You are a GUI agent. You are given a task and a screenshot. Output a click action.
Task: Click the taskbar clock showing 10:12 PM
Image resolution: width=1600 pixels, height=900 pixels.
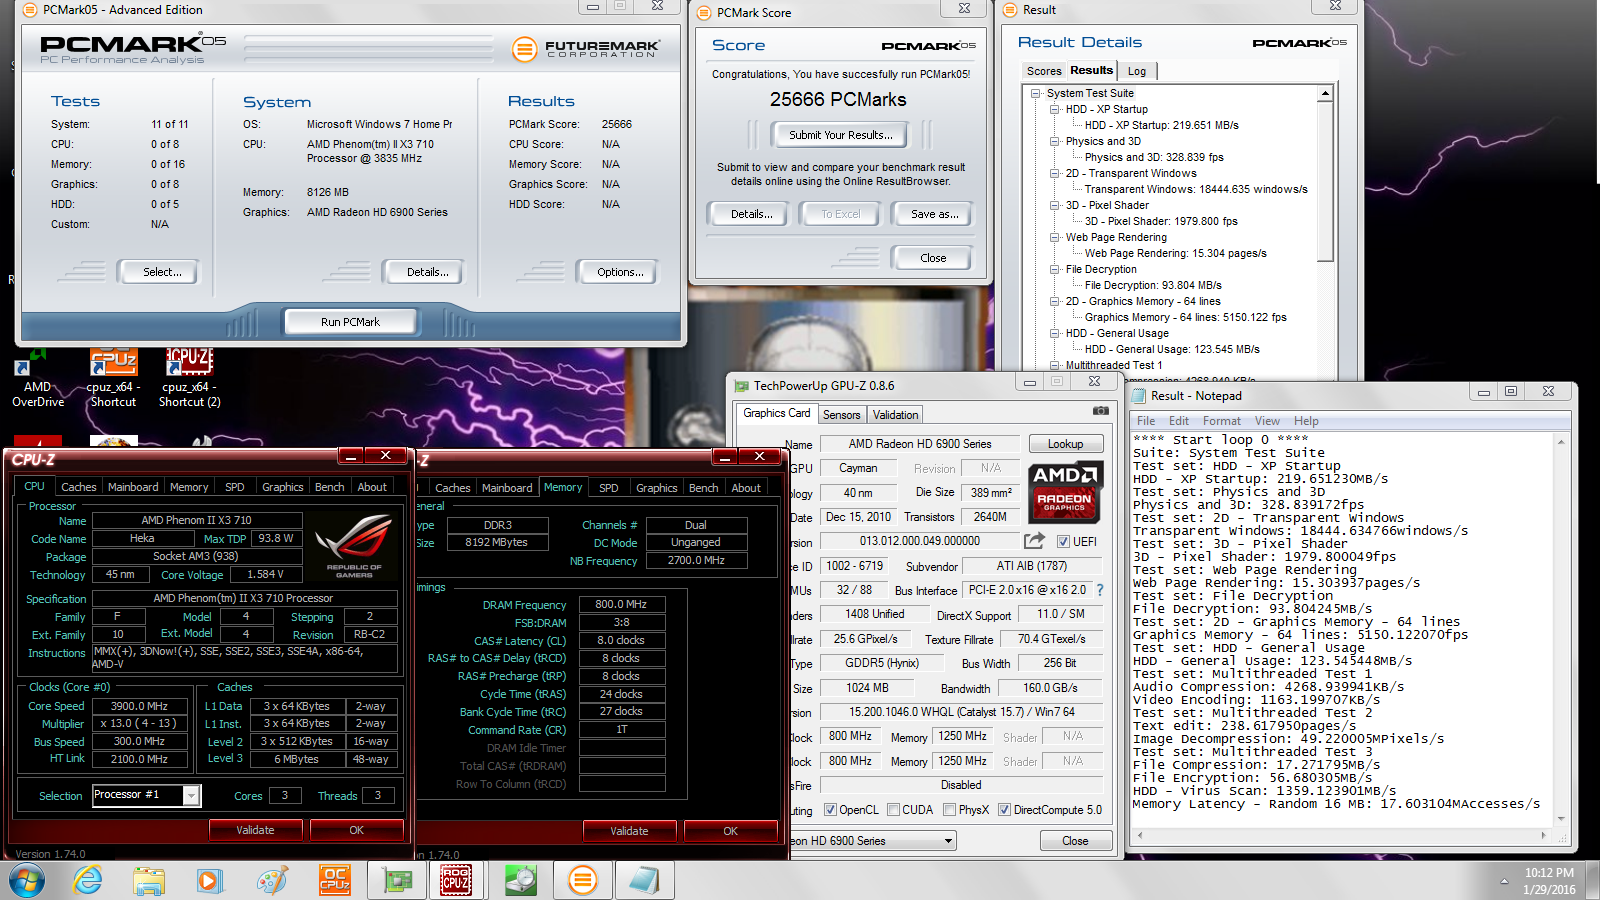[x=1549, y=881]
